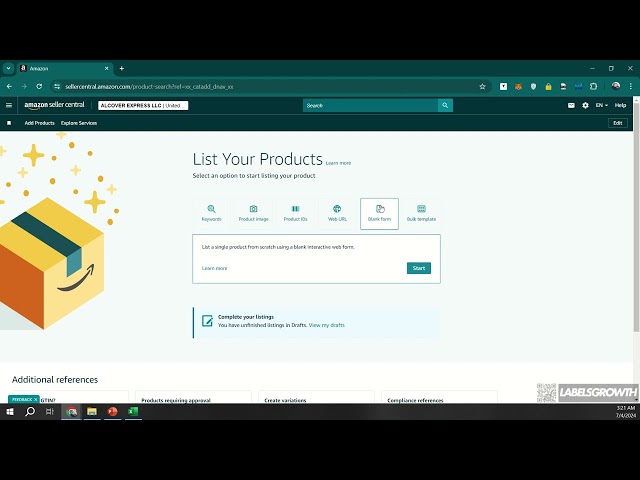Open the Chrome three-dot menu
The image size is (640, 480).
pos(631,87)
